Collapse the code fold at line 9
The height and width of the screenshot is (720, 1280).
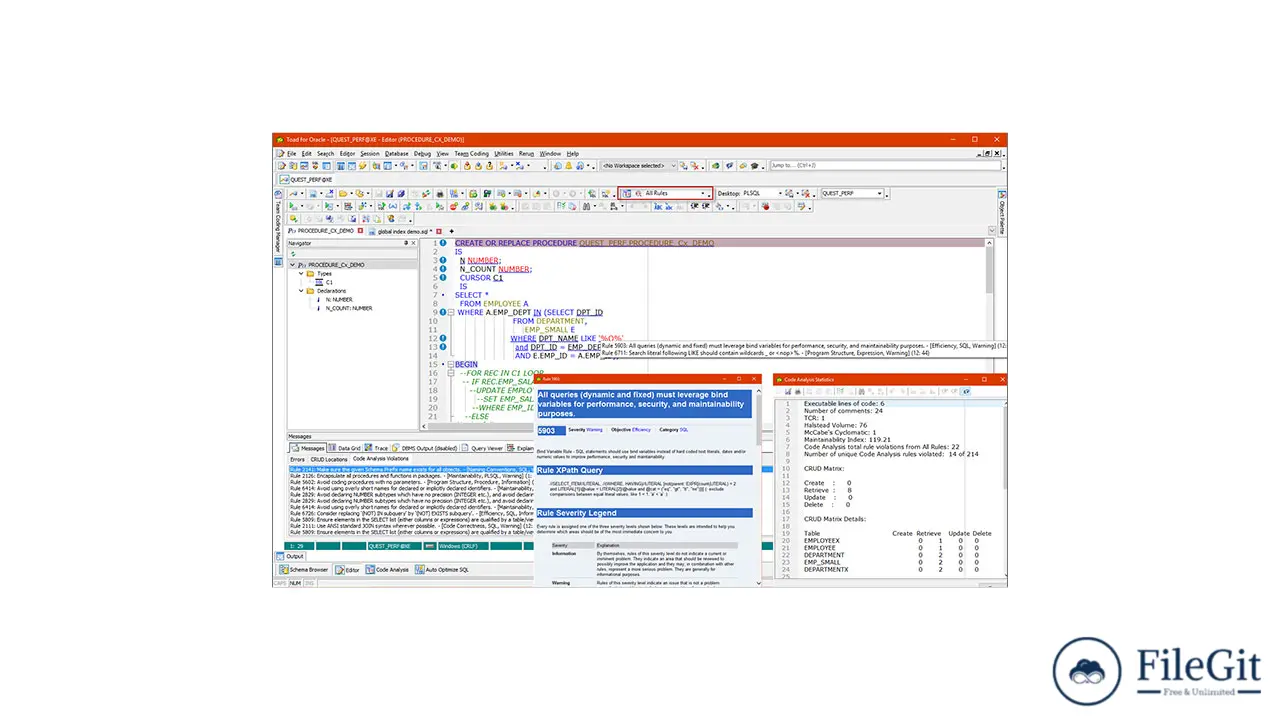[x=451, y=312]
